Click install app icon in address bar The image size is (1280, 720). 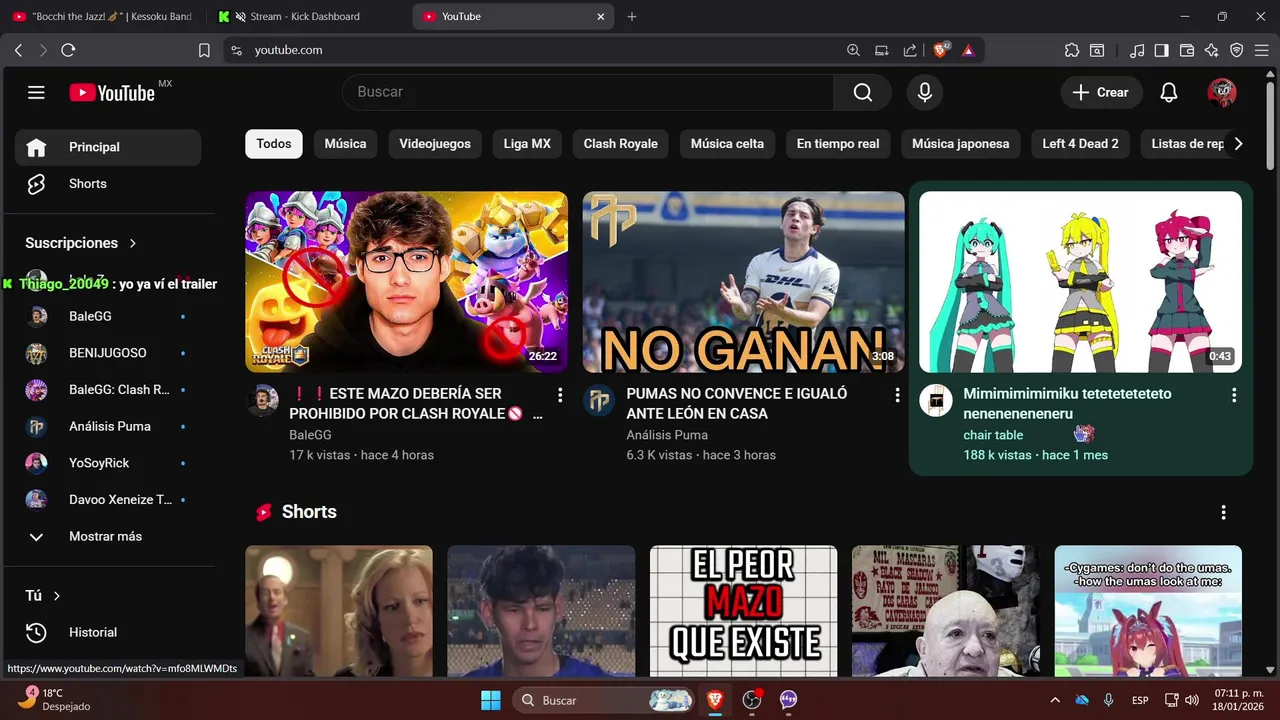pos(882,50)
